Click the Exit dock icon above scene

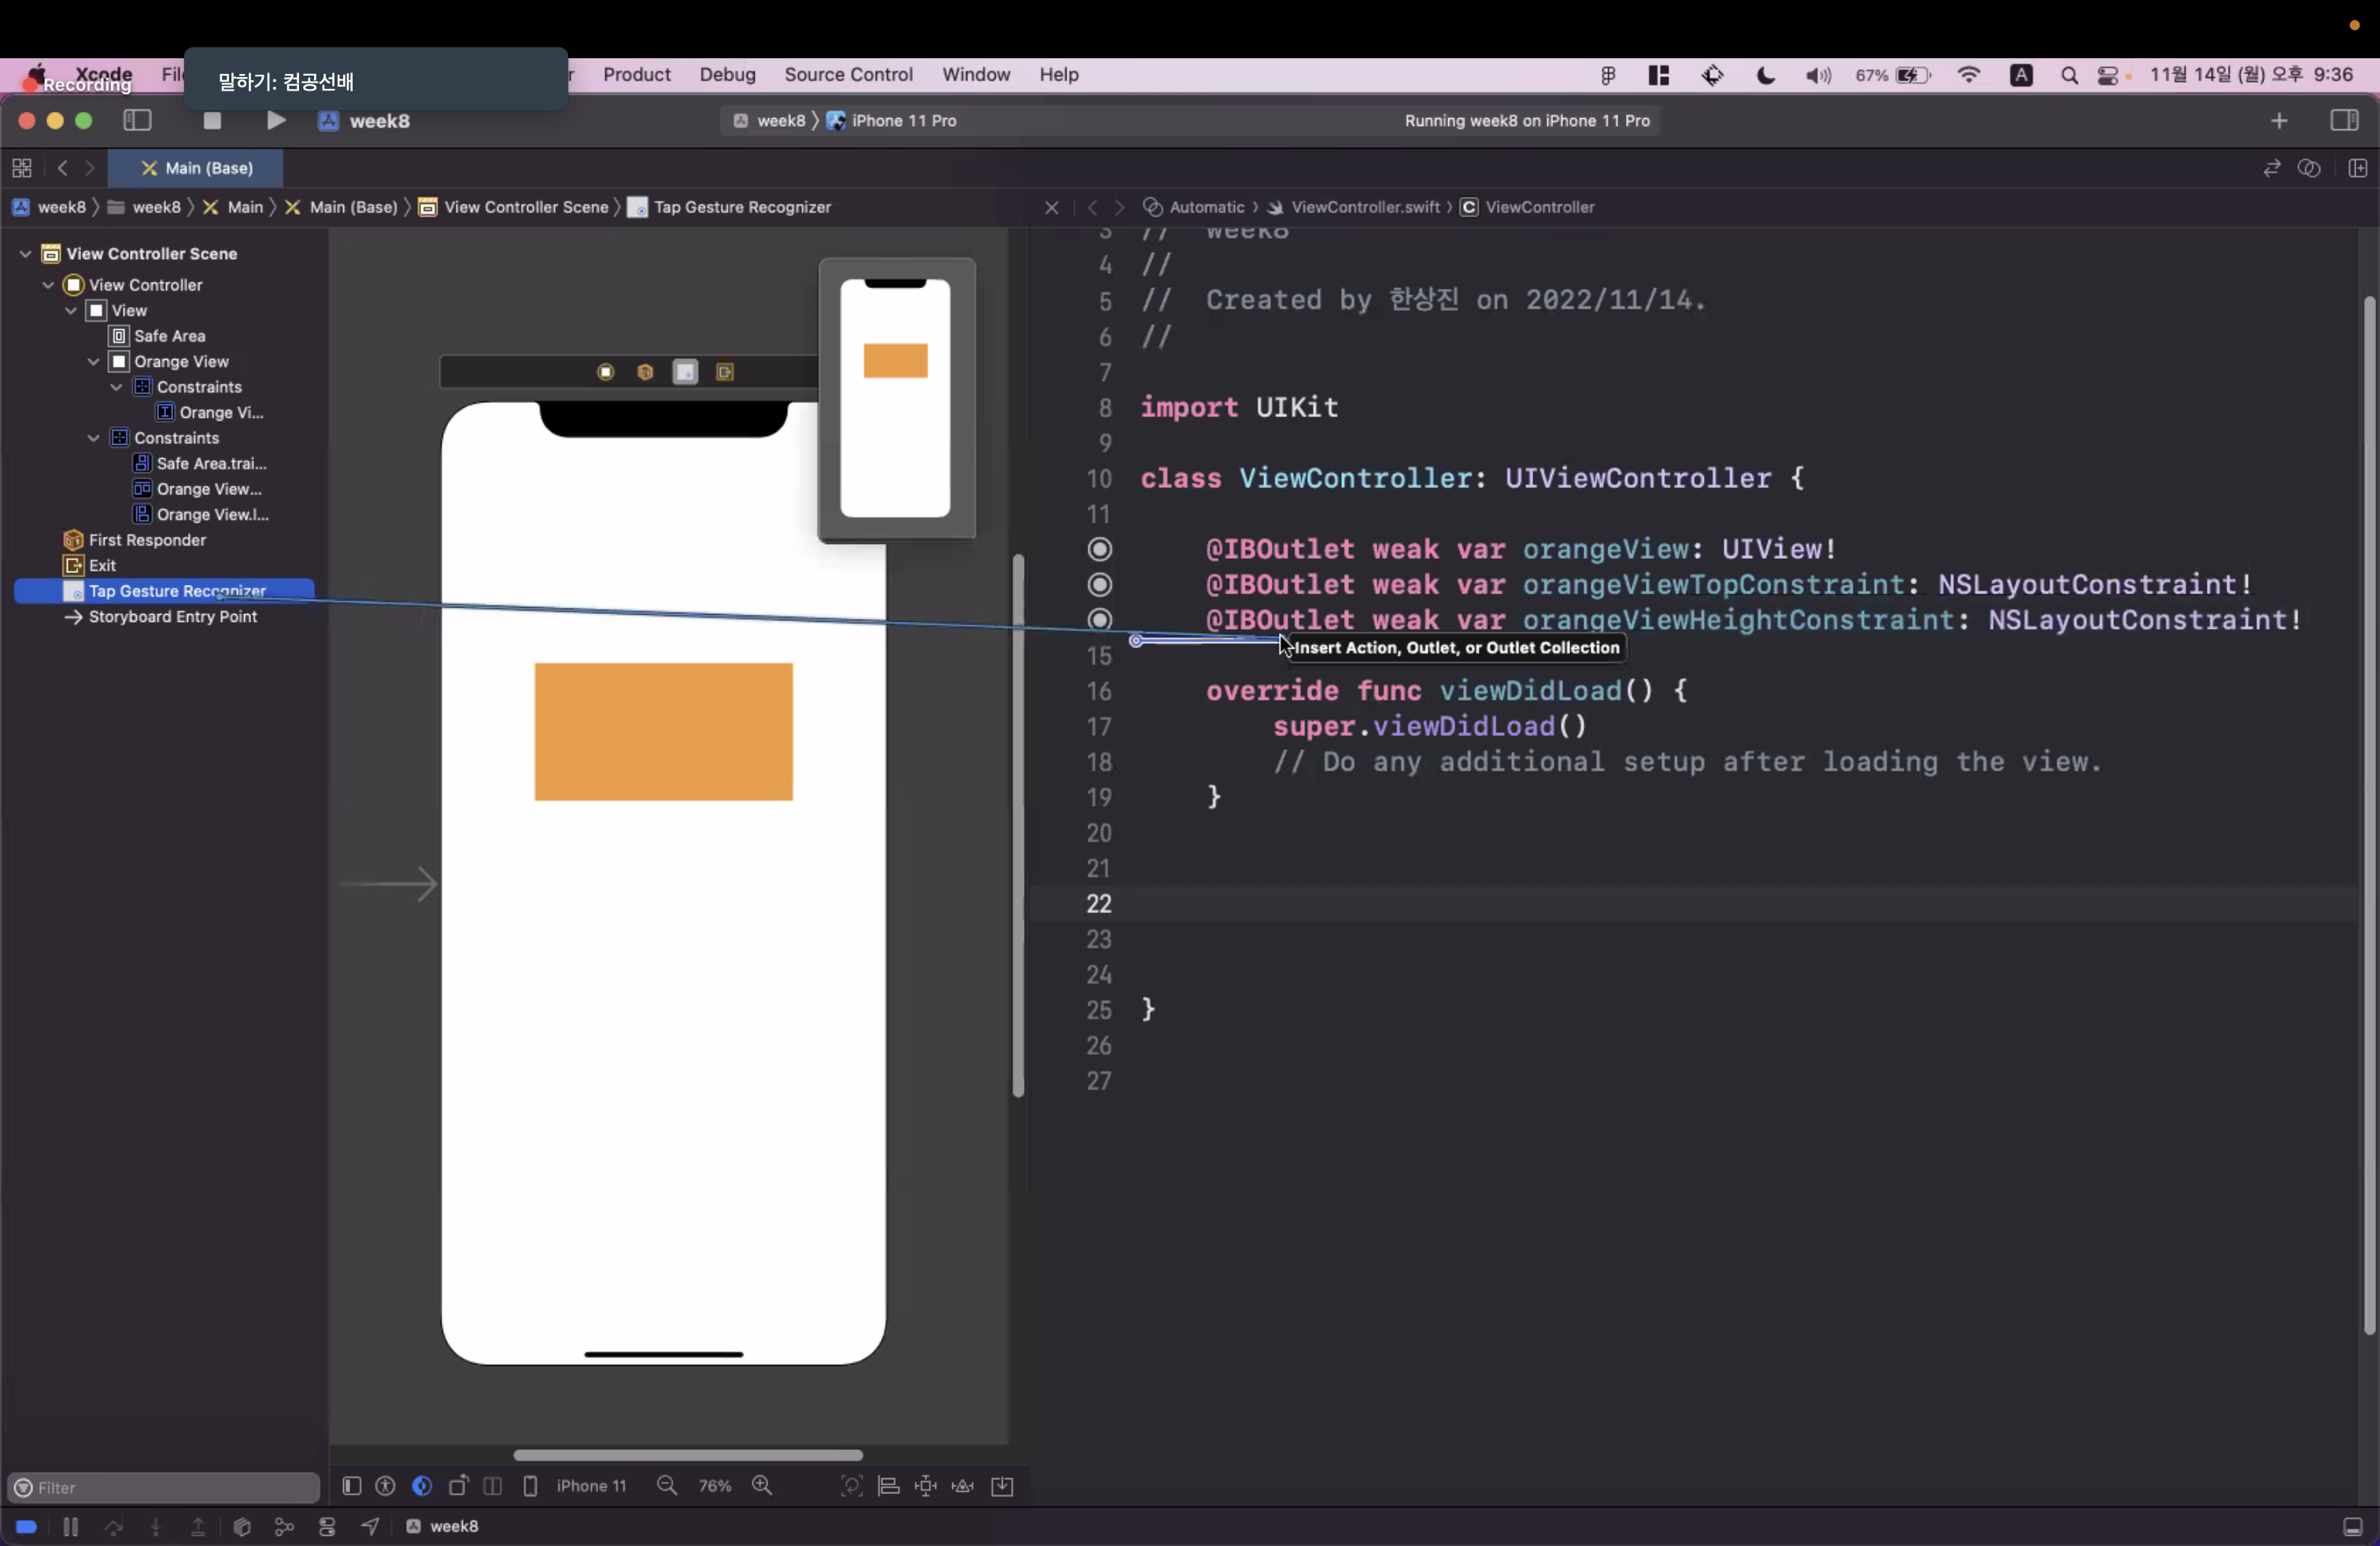pos(725,372)
